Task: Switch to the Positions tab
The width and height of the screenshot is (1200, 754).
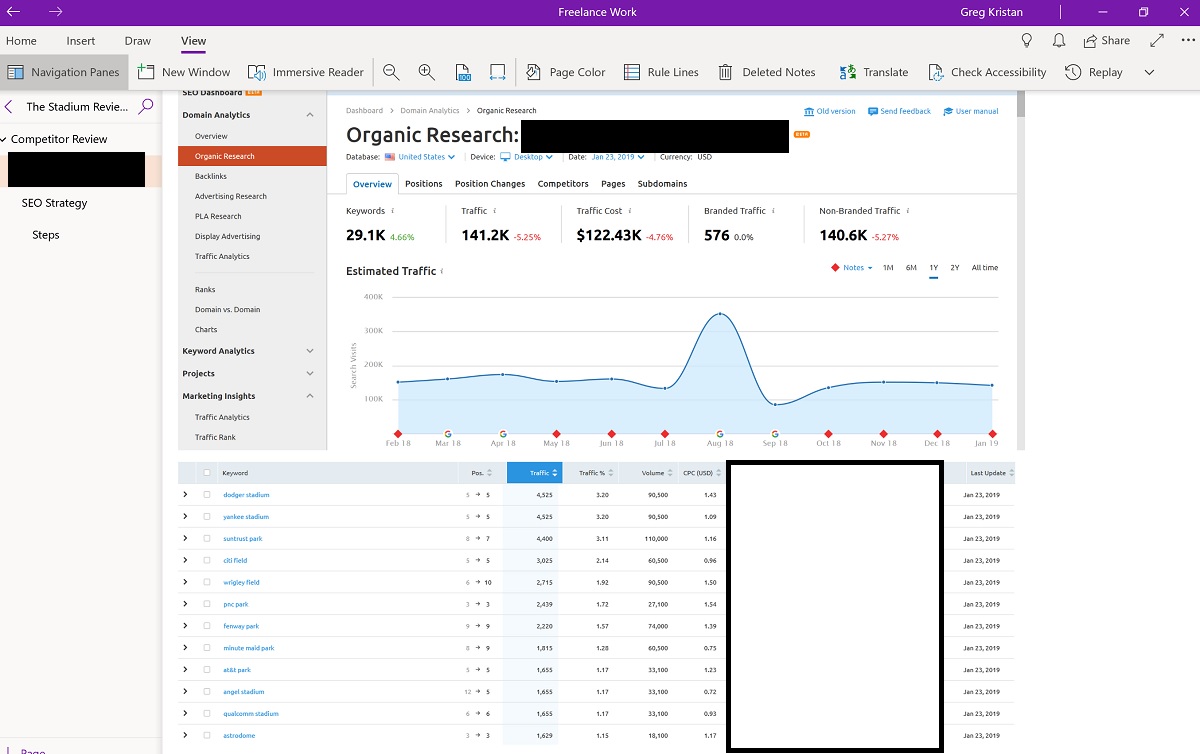Action: click(424, 184)
